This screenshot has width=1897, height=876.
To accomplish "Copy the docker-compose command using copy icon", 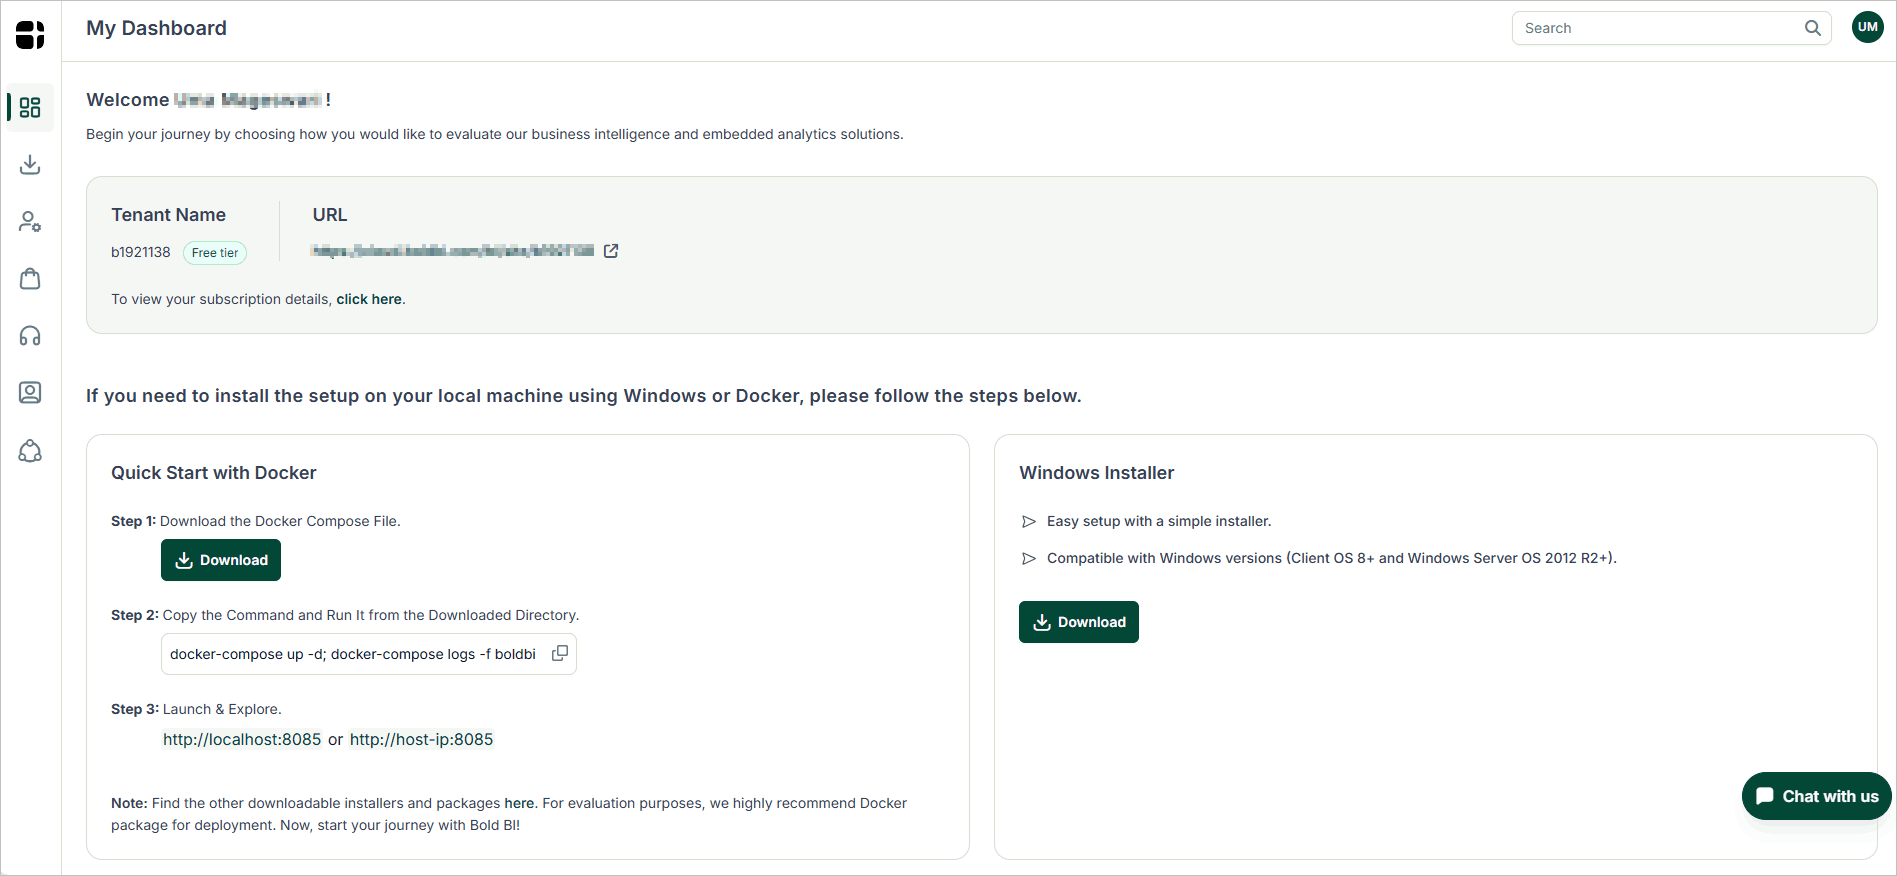I will click(x=559, y=653).
